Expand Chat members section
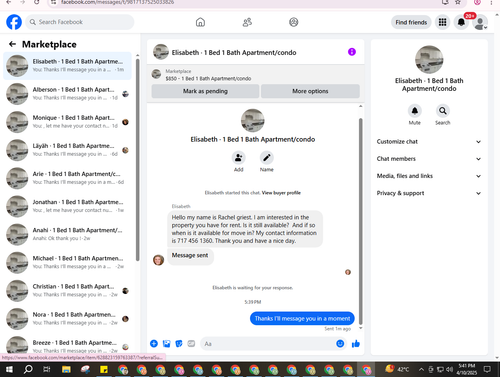Screen dimensions: 500x377 (x=429, y=159)
